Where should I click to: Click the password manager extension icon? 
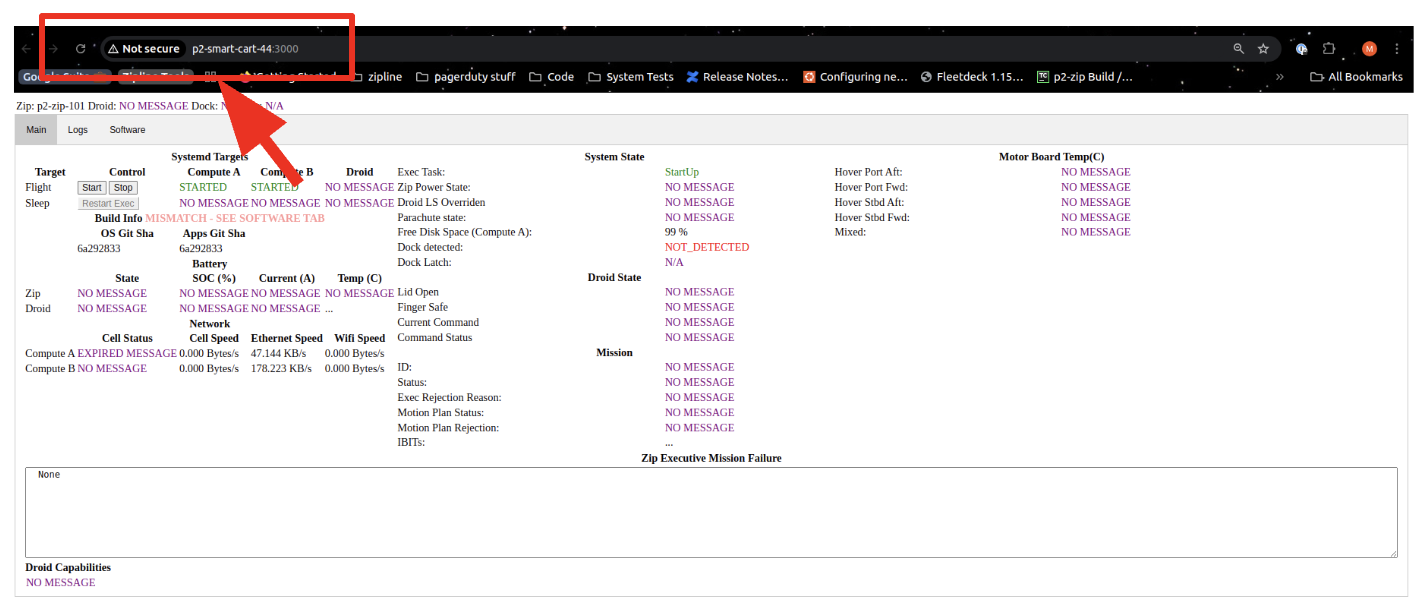point(1302,48)
